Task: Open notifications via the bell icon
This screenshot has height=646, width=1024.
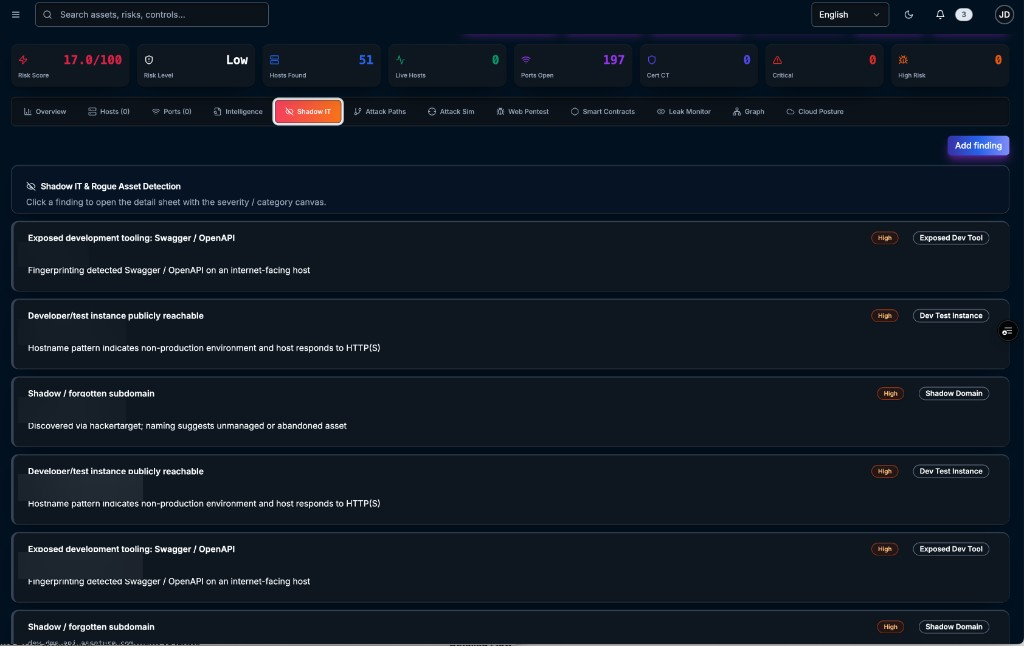Action: point(940,14)
